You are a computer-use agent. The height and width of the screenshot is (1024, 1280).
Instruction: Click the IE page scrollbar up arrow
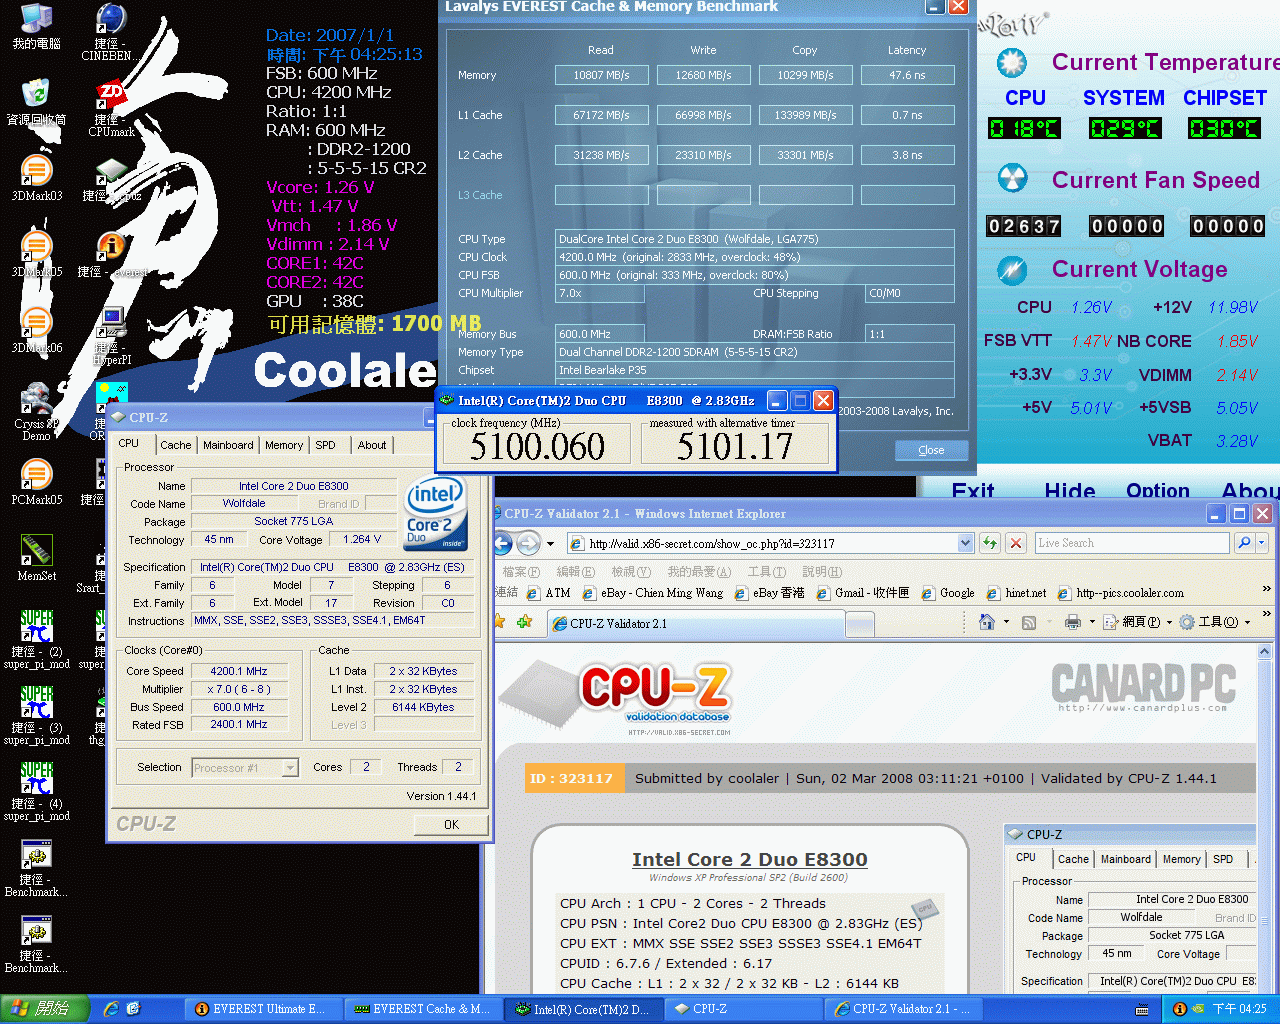click(x=1264, y=652)
